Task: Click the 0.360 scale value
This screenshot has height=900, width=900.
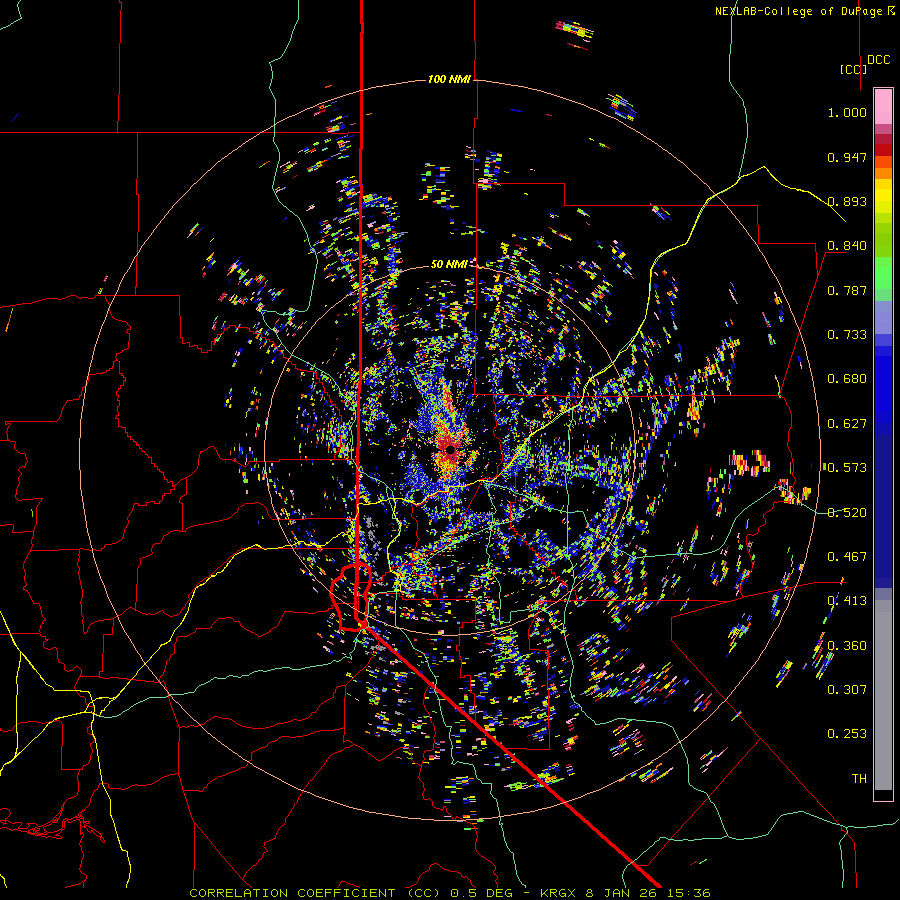Action: (x=847, y=645)
